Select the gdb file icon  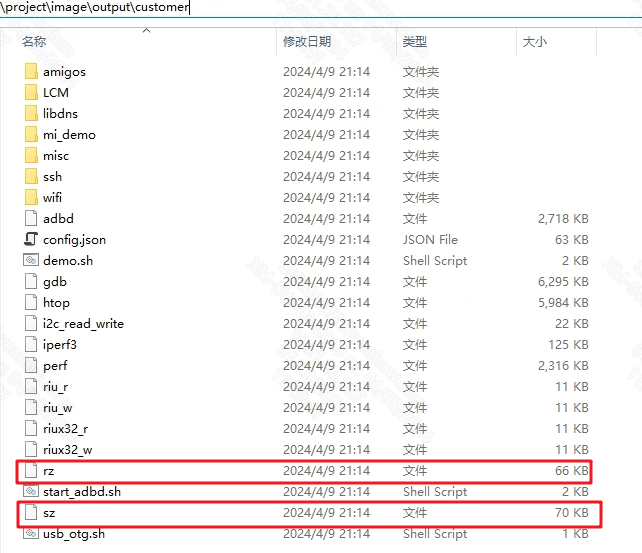[31, 281]
